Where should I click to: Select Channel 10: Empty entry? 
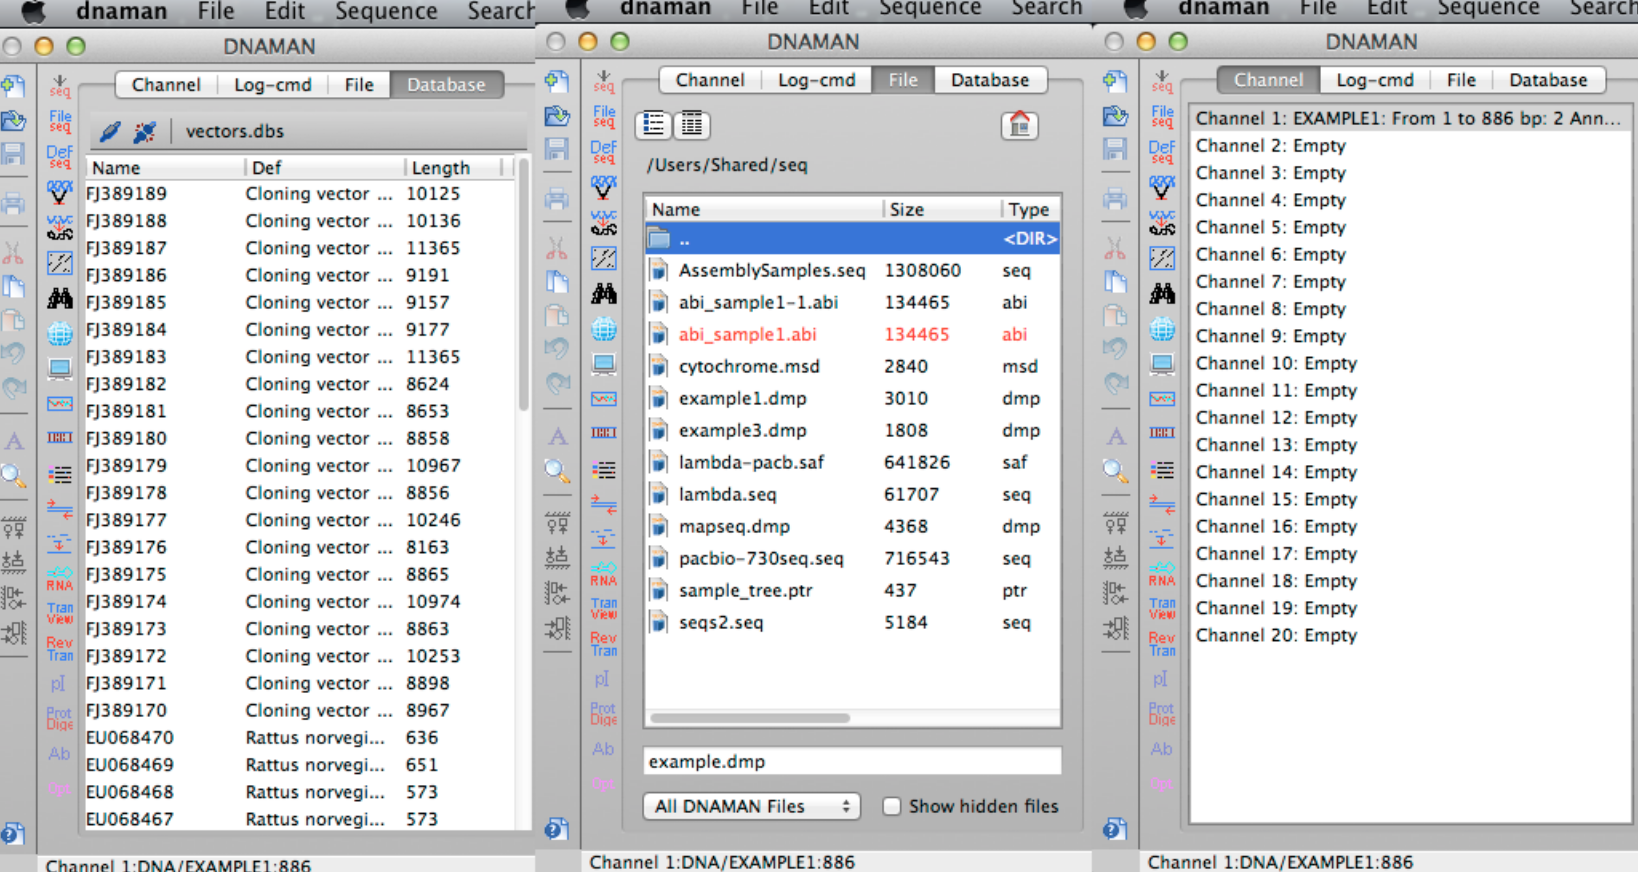(x=1408, y=364)
